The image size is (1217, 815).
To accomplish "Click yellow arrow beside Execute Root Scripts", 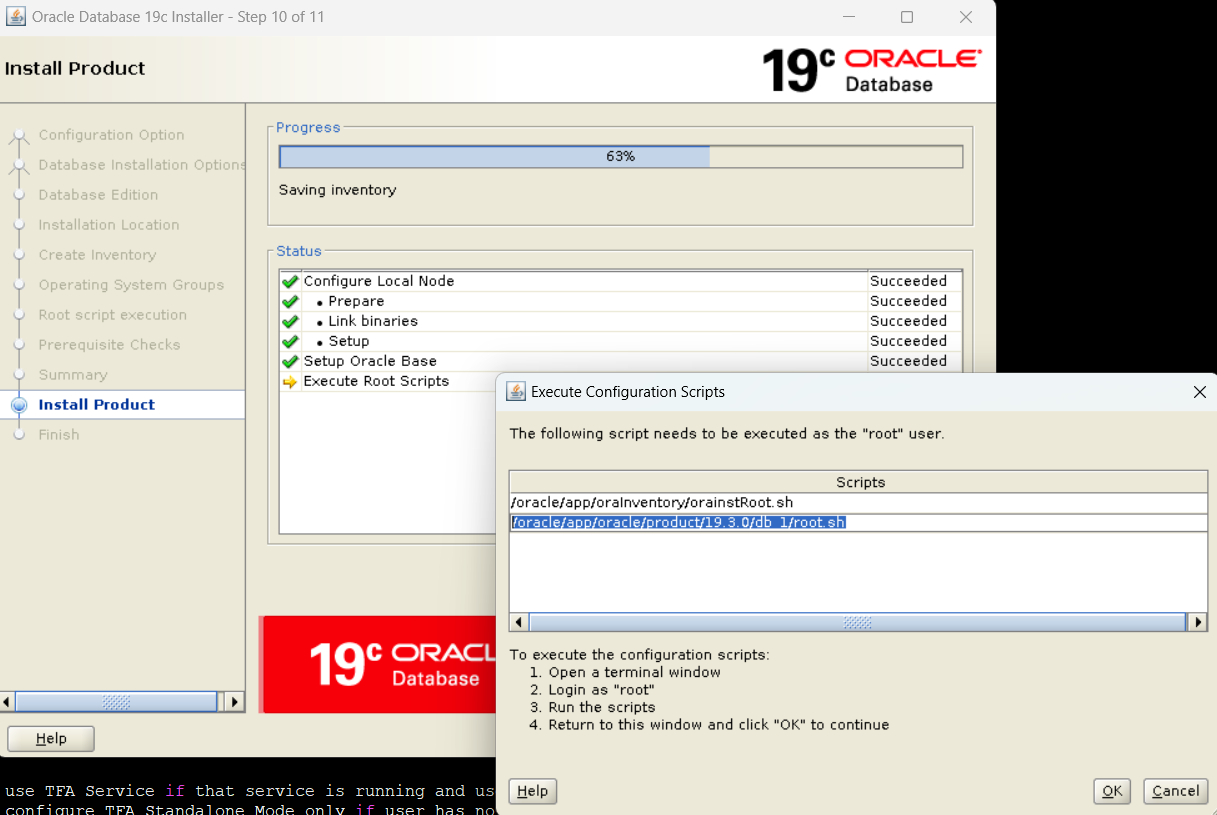I will 290,382.
